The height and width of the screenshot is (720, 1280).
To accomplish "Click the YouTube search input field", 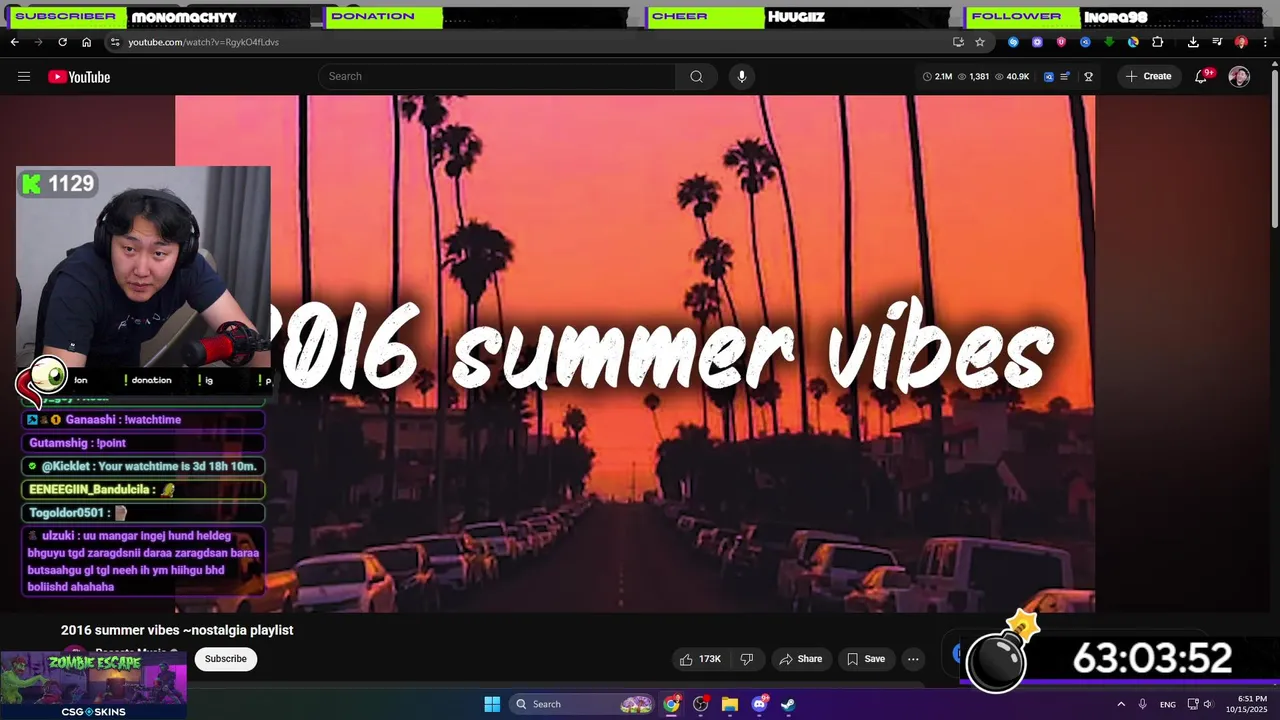I will pos(497,77).
